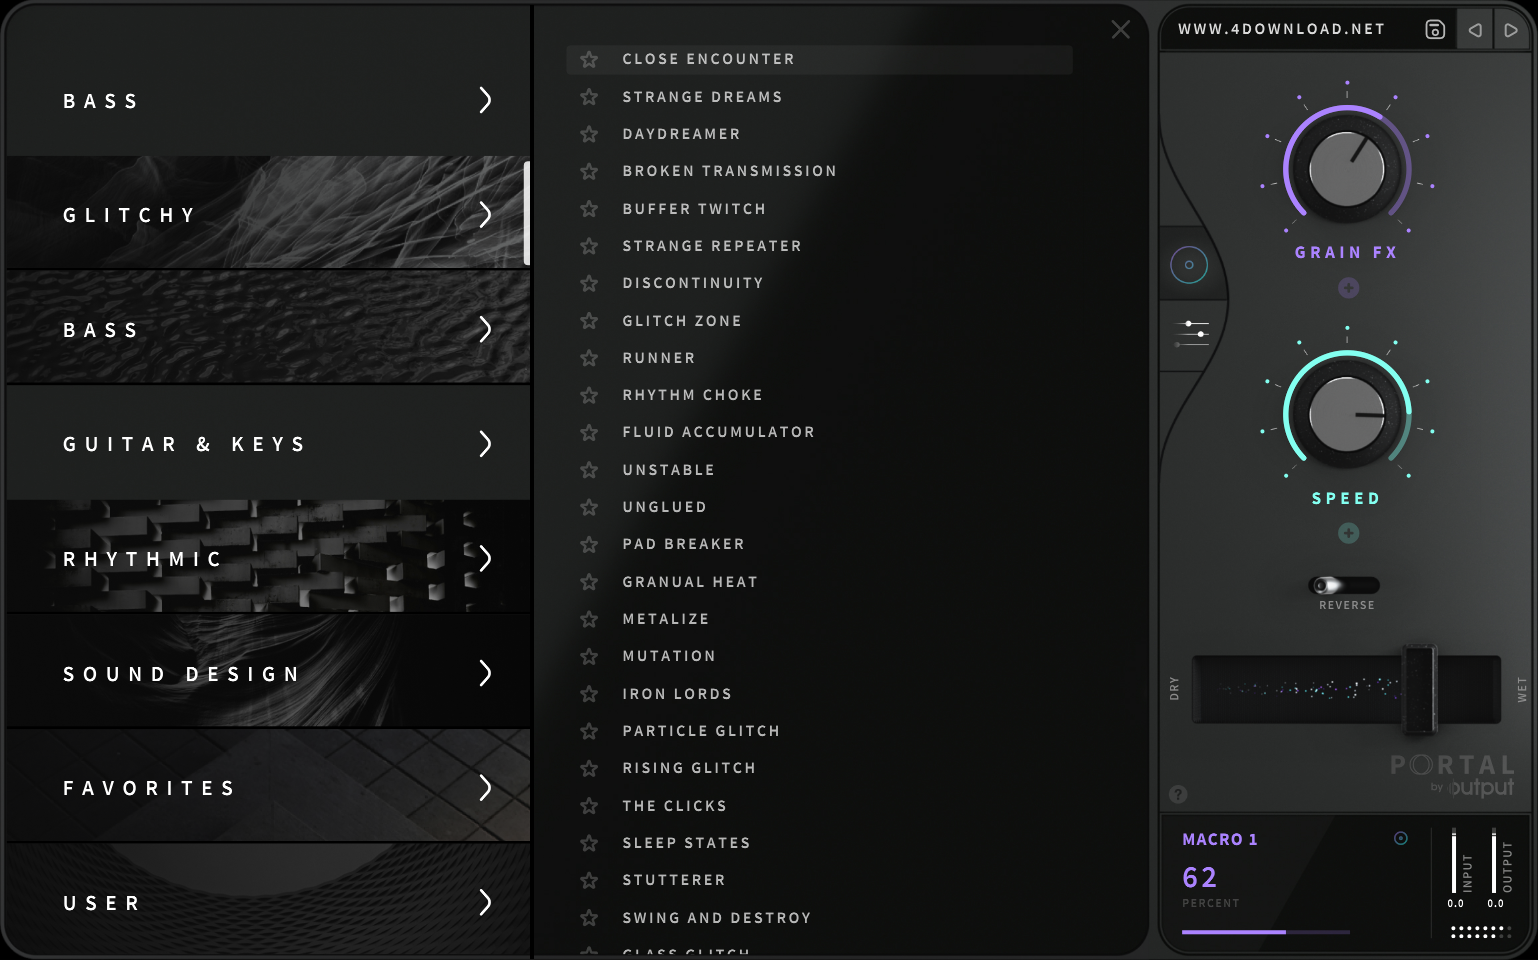This screenshot has height=960, width=1538.
Task: Choose the Sleep States preset
Action: point(686,843)
